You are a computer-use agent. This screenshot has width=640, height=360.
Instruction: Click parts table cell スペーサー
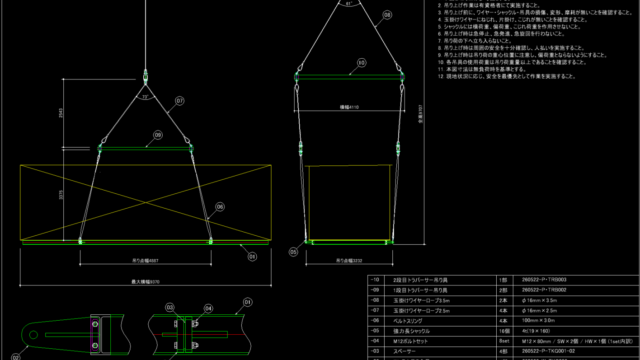pyautogui.click(x=404, y=351)
